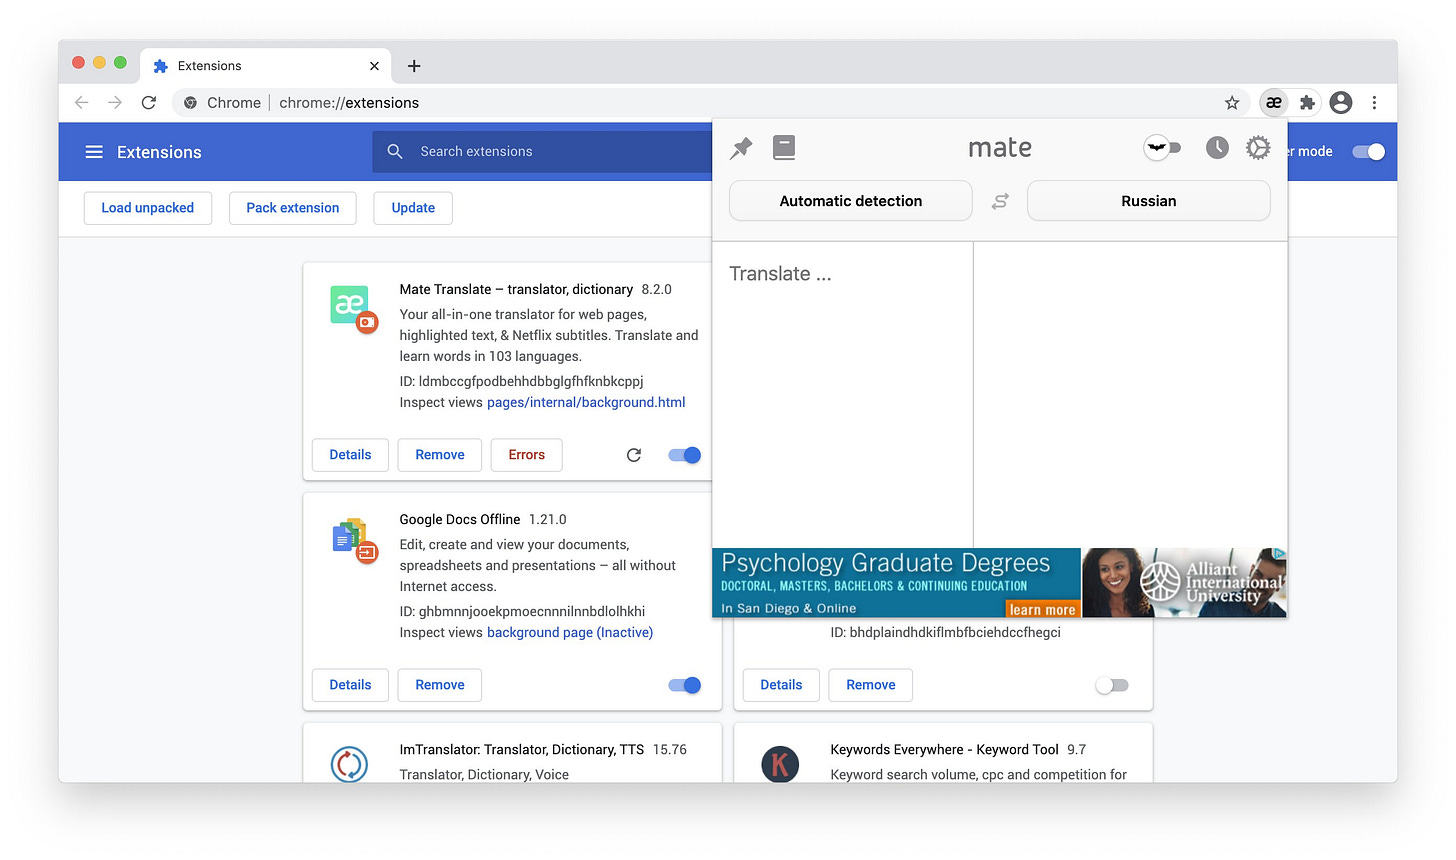This screenshot has height=860, width=1456.
Task: Open the Chrome extensions puzzle menu
Action: pos(1307,102)
